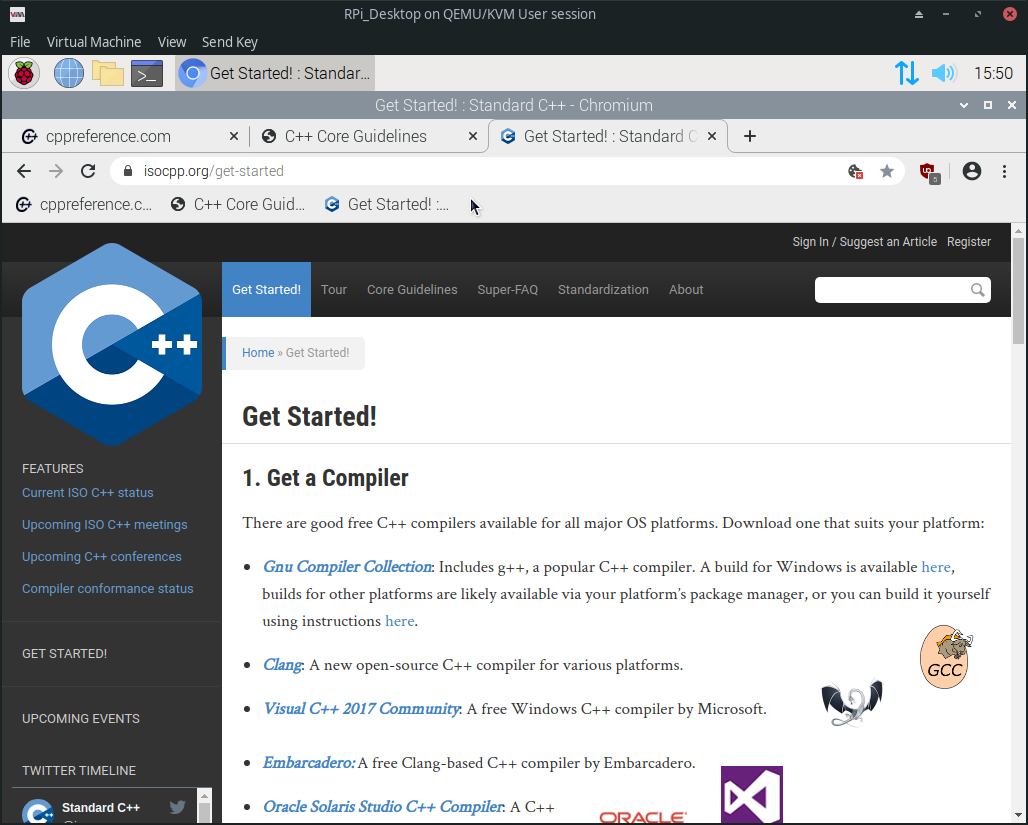
Task: Close the Get Started! tab
Action: (712, 136)
